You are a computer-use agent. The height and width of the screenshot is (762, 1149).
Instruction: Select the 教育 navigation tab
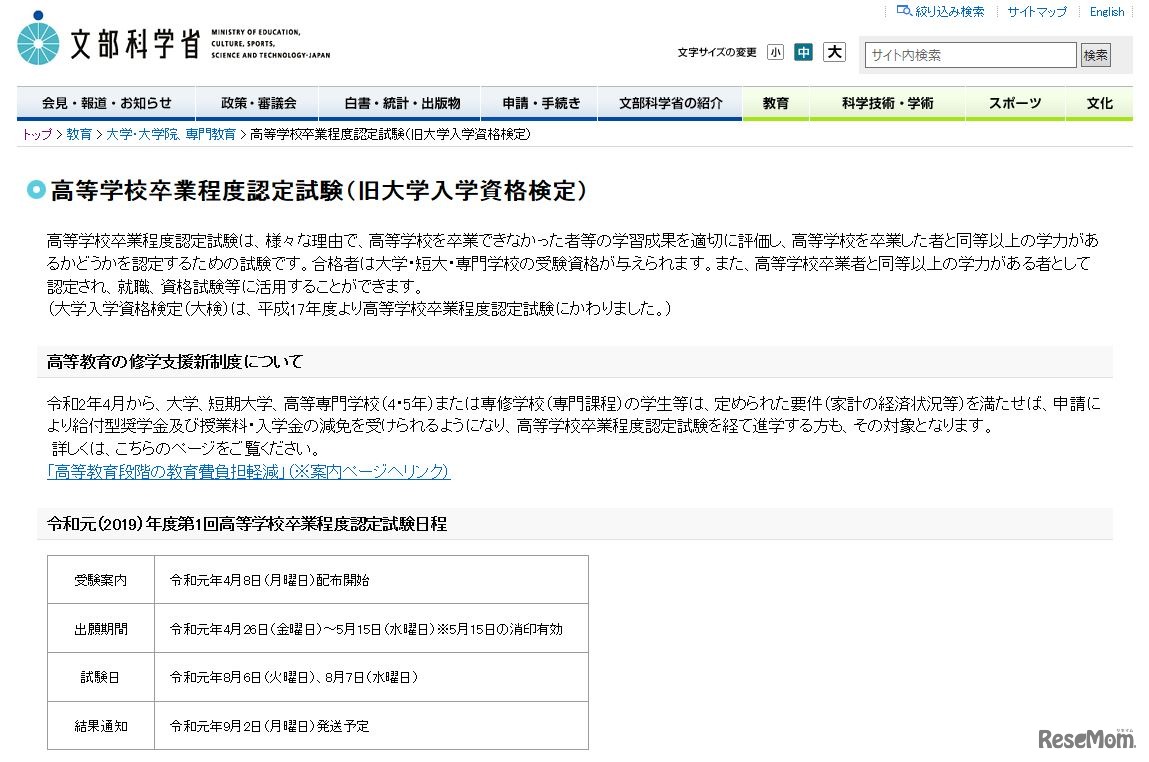[x=776, y=103]
